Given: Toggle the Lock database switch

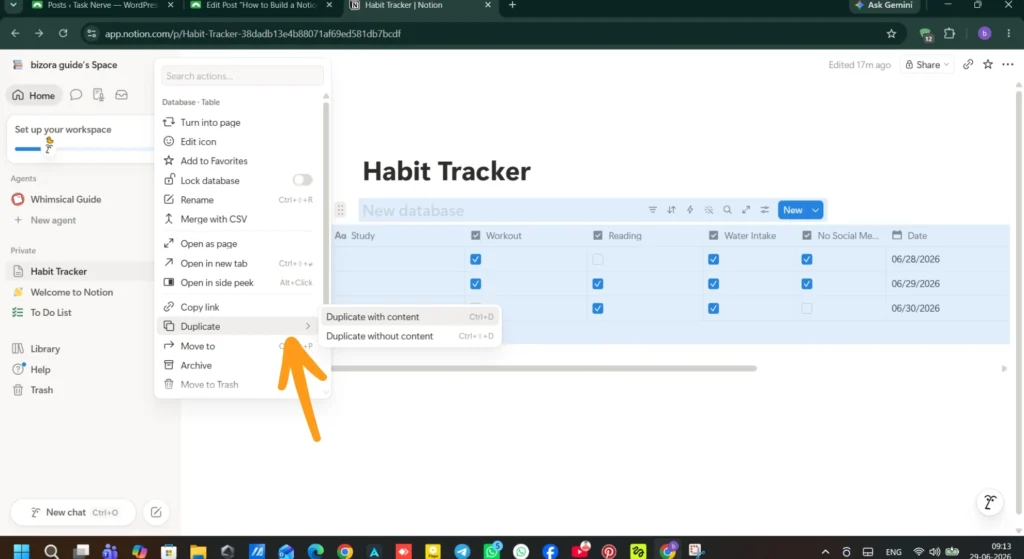Looking at the screenshot, I should (x=302, y=180).
